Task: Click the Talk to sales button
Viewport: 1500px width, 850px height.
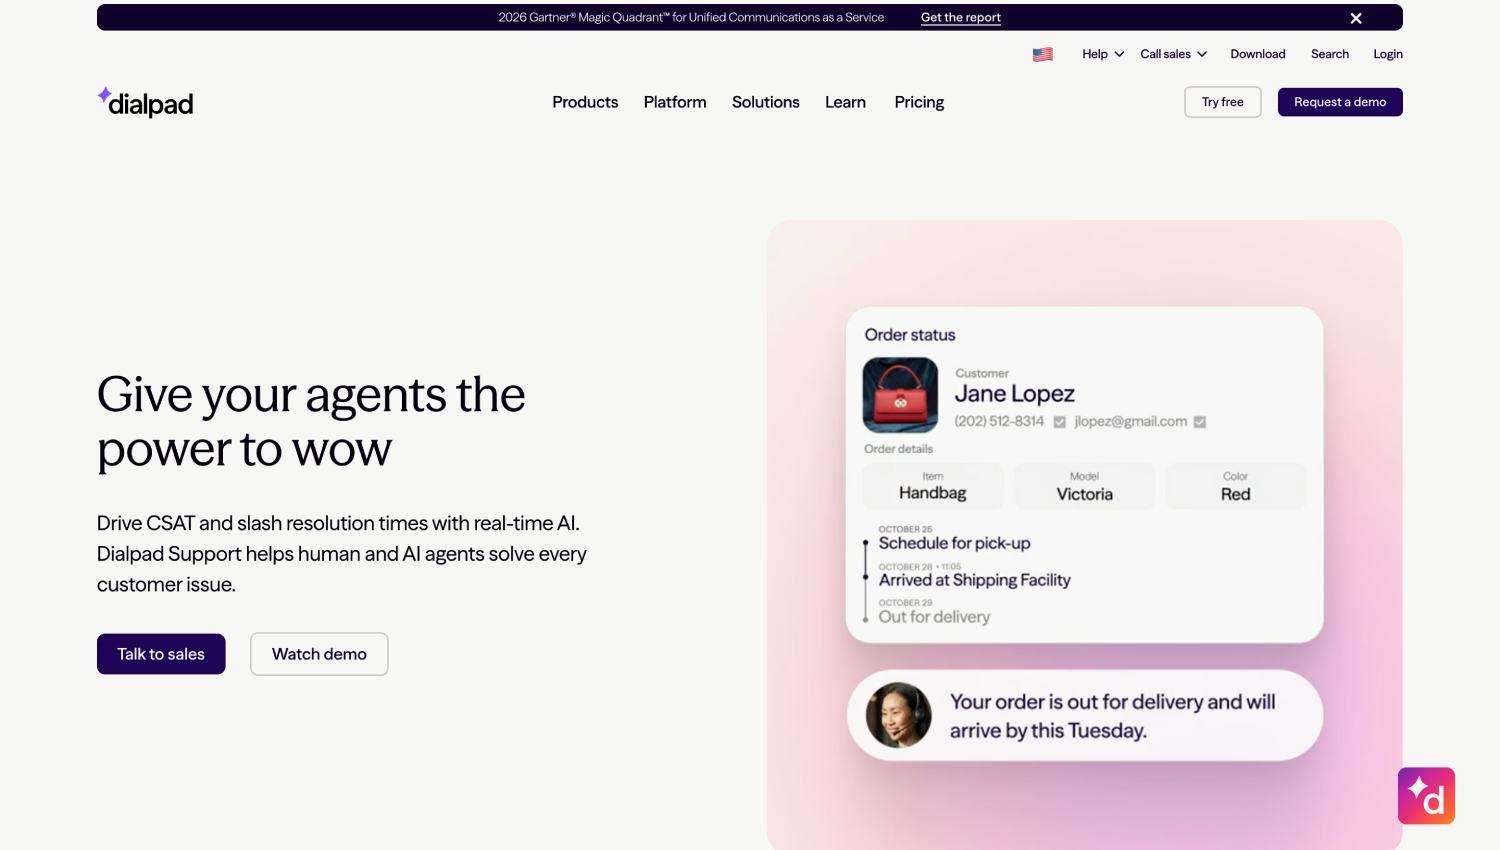Action: pyautogui.click(x=161, y=654)
